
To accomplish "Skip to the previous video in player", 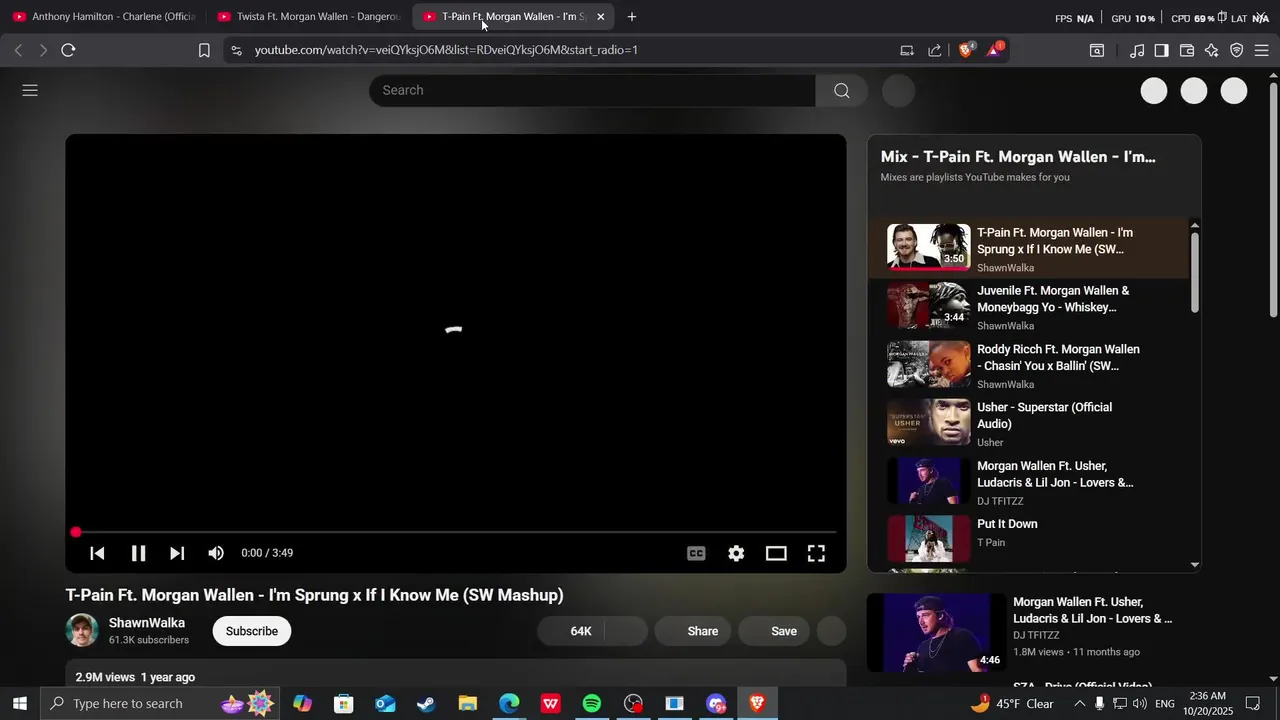I will (x=97, y=553).
